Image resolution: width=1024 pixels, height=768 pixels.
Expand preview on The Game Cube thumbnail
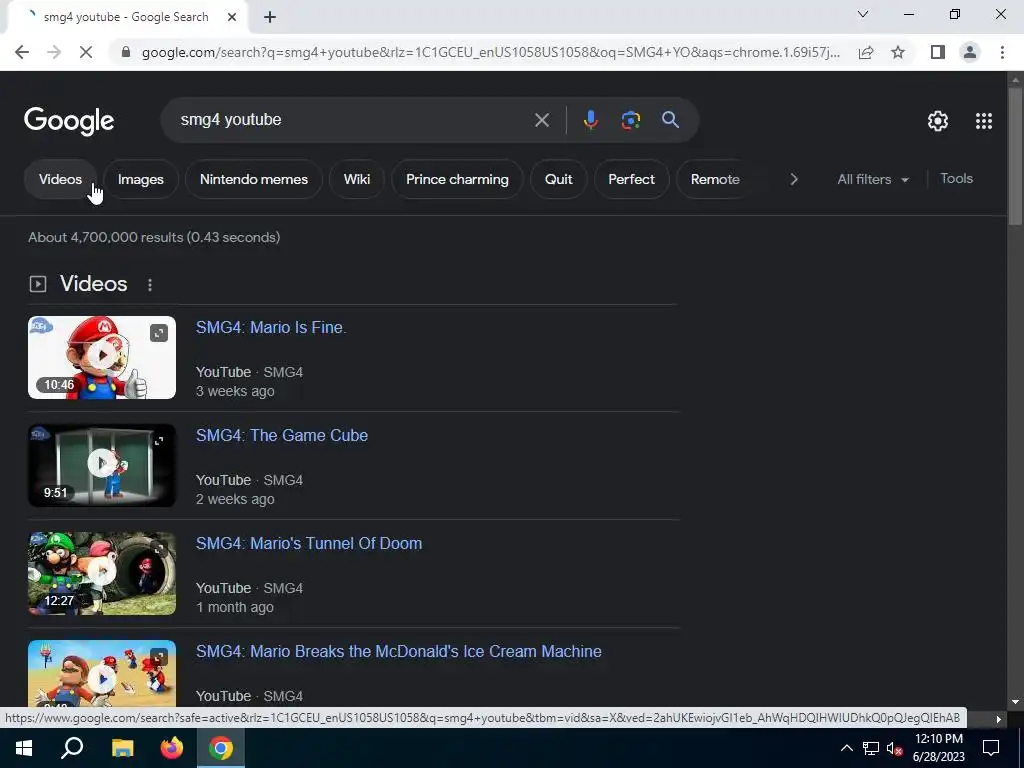point(159,441)
